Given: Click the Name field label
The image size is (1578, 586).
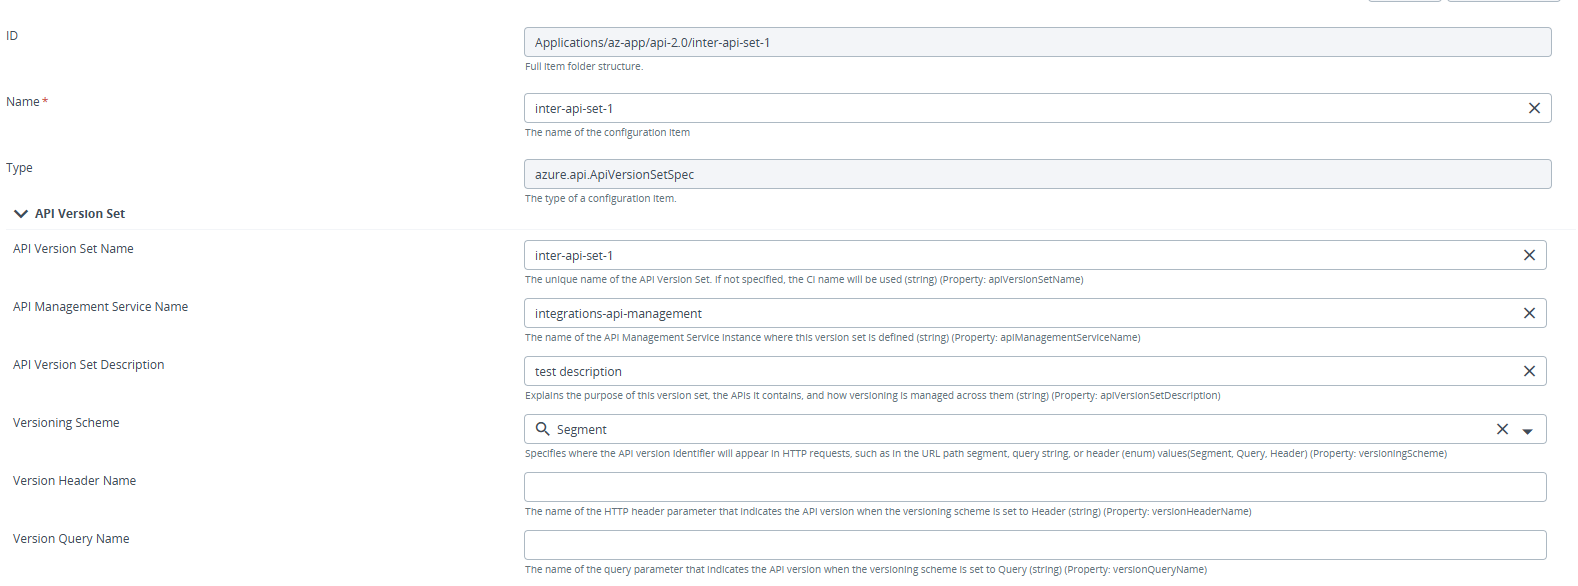Looking at the screenshot, I should [x=23, y=100].
